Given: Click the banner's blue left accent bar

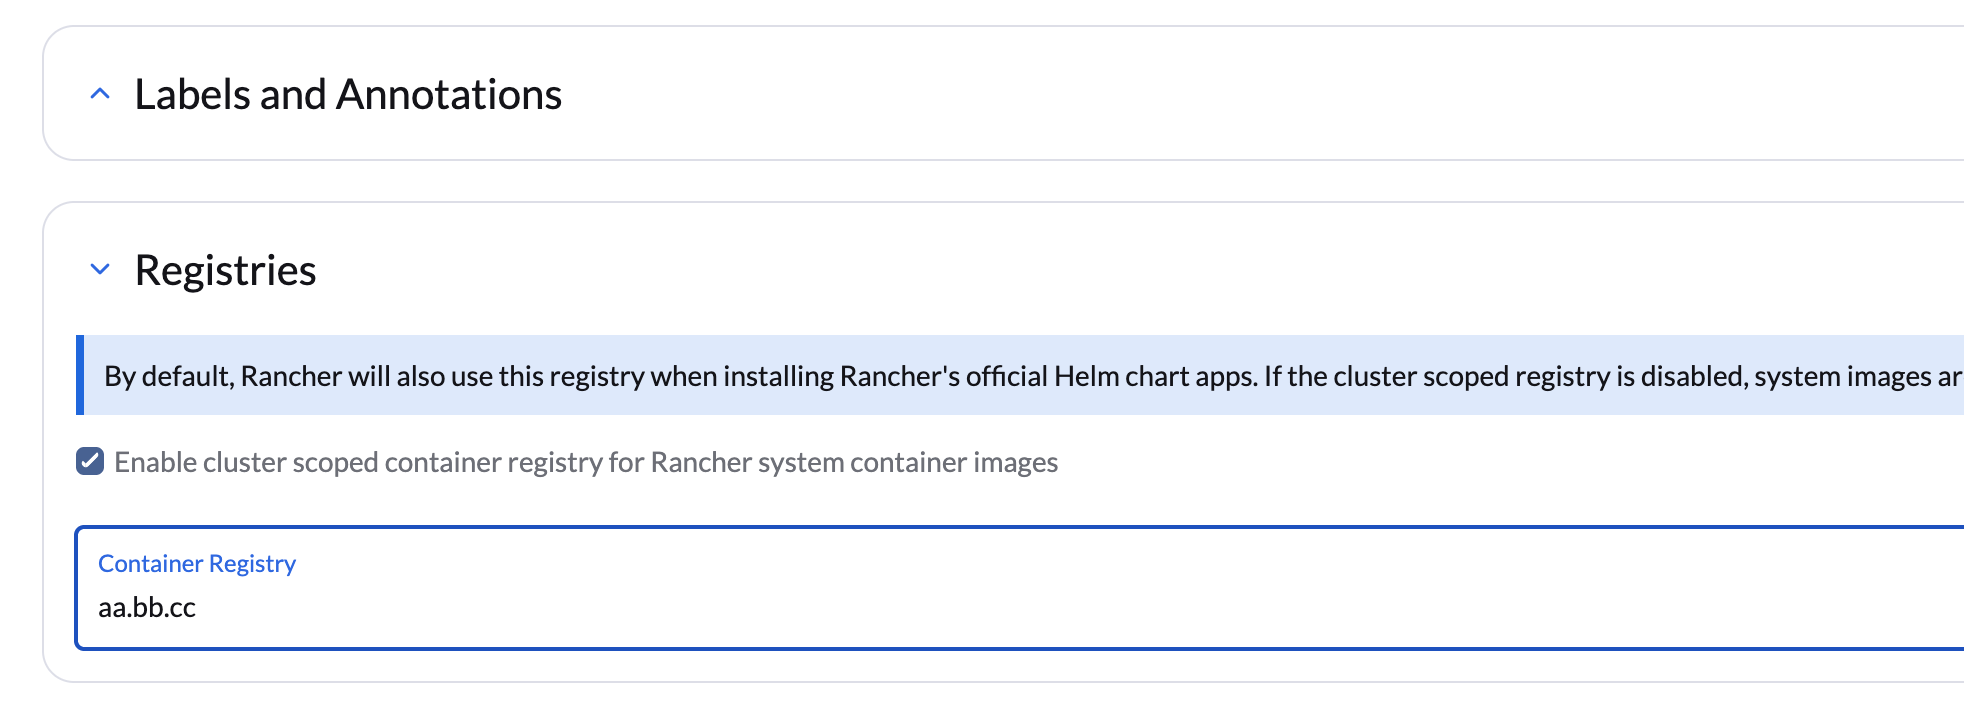Looking at the screenshot, I should (80, 375).
